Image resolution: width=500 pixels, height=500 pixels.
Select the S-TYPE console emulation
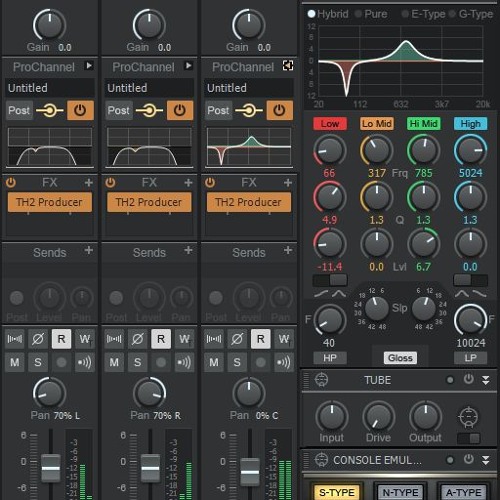pos(337,492)
